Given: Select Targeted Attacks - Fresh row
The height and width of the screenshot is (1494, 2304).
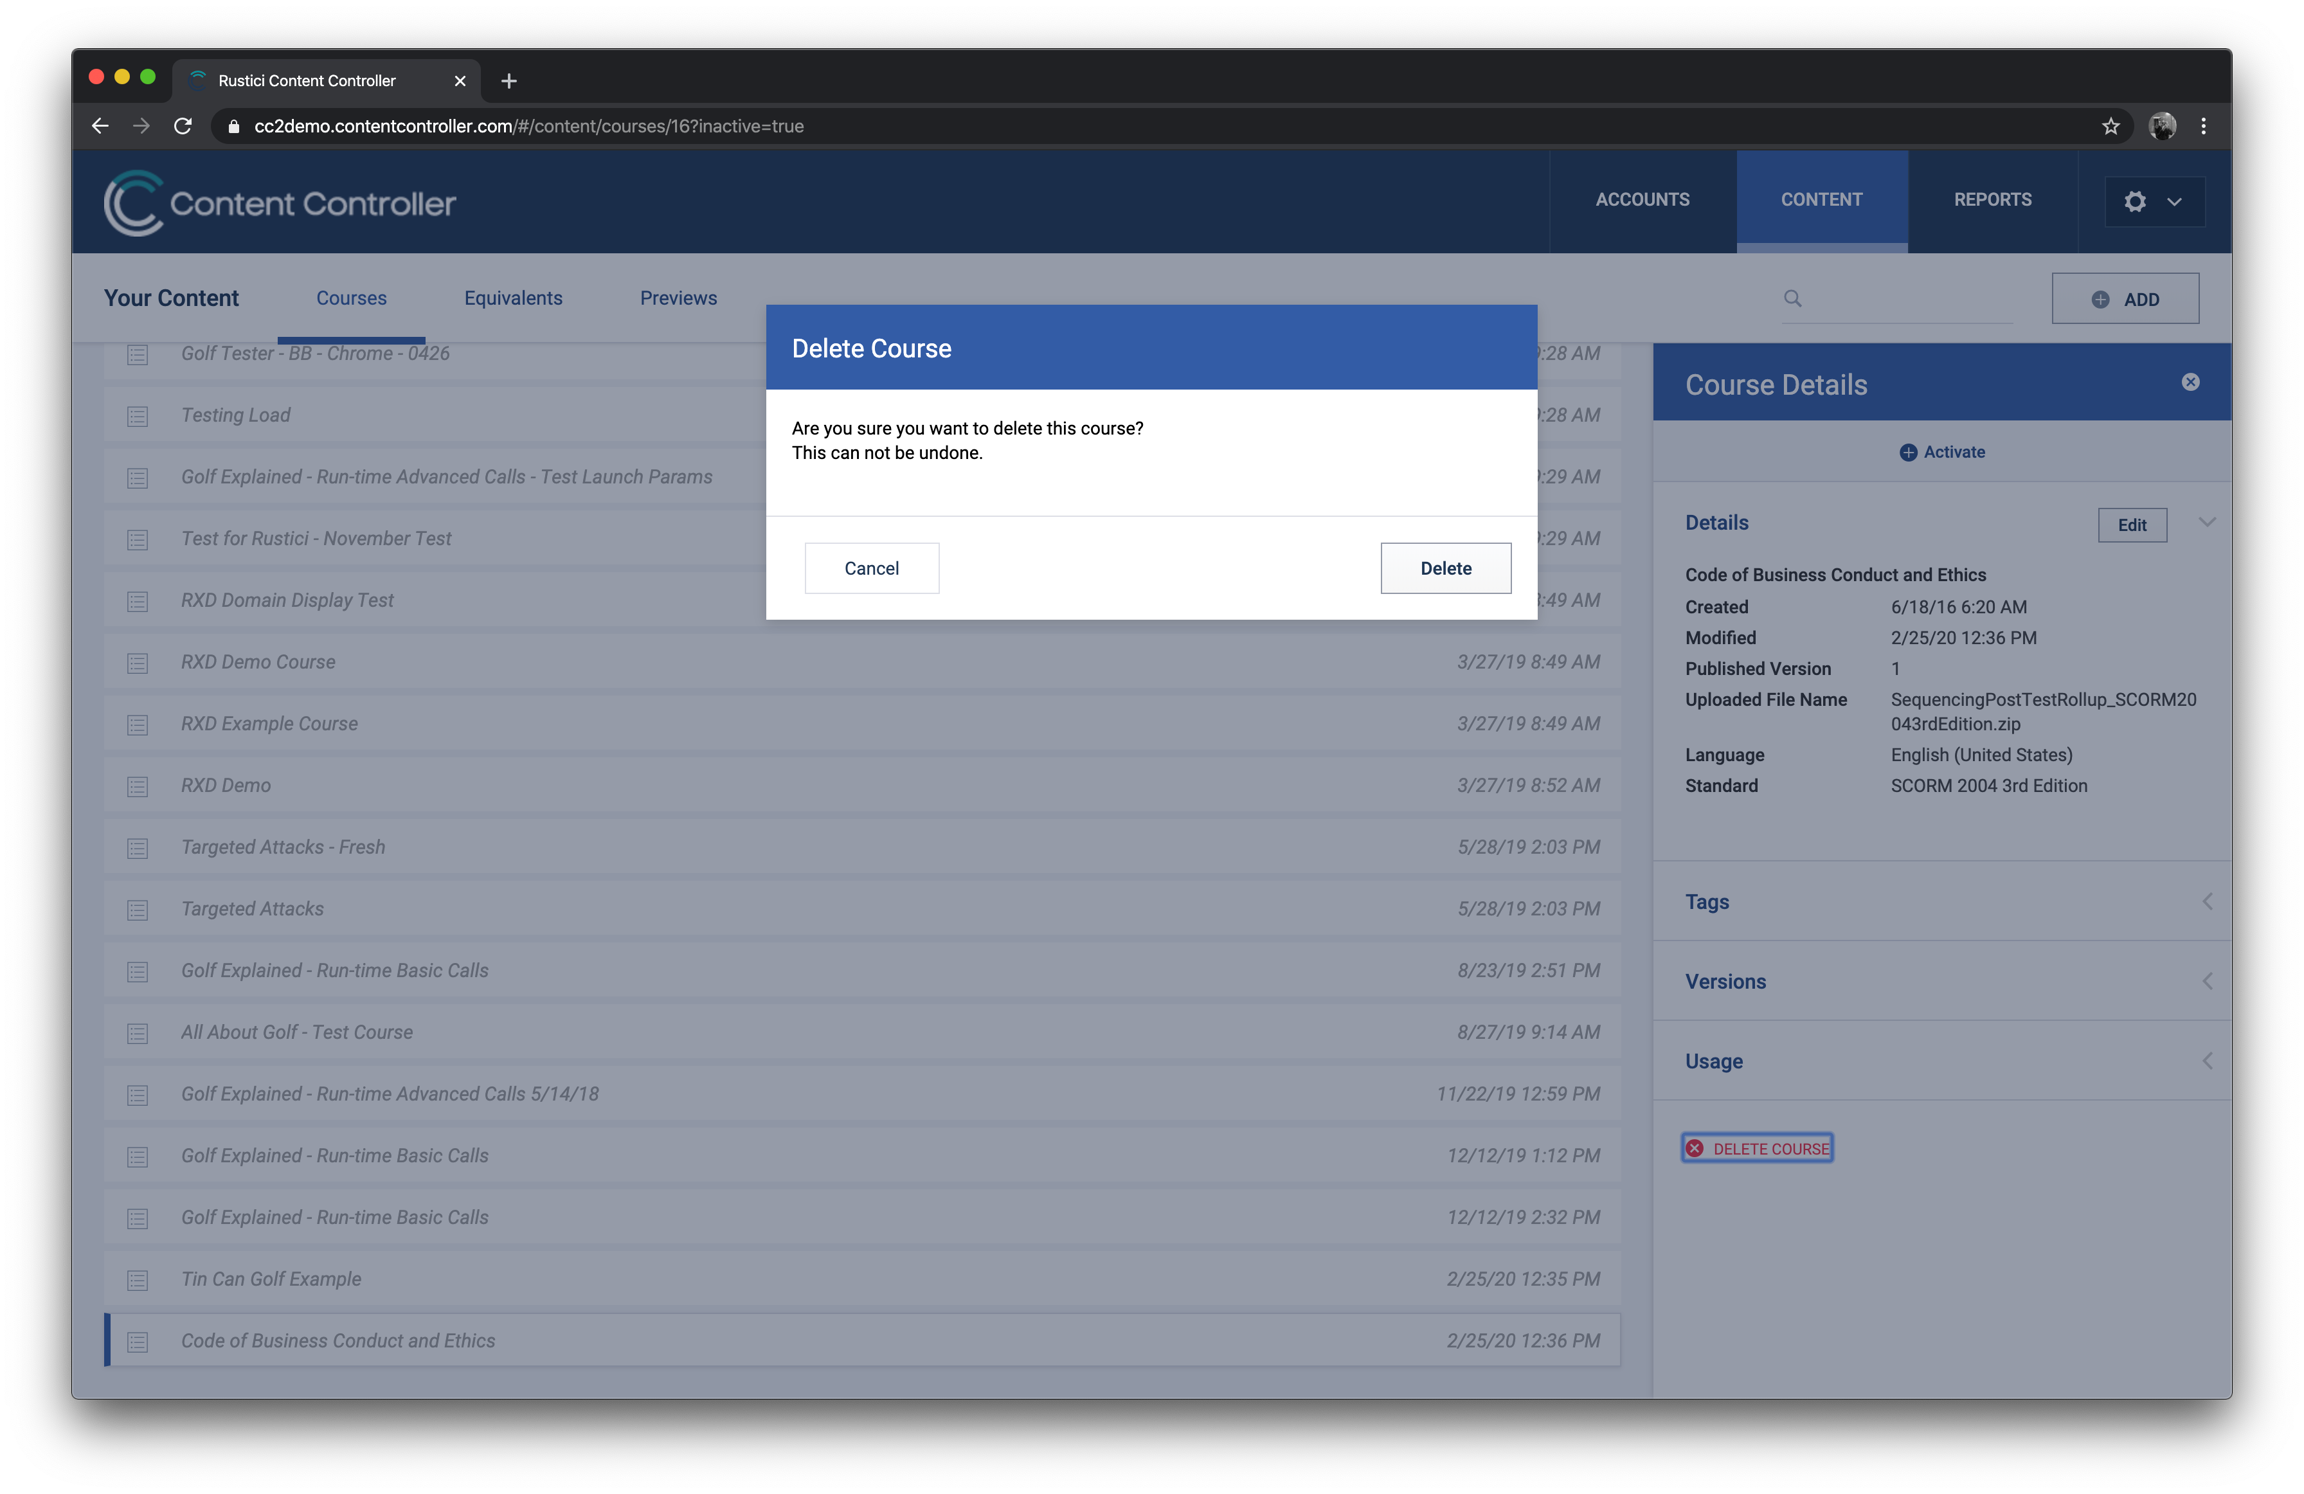Looking at the screenshot, I should 862,847.
